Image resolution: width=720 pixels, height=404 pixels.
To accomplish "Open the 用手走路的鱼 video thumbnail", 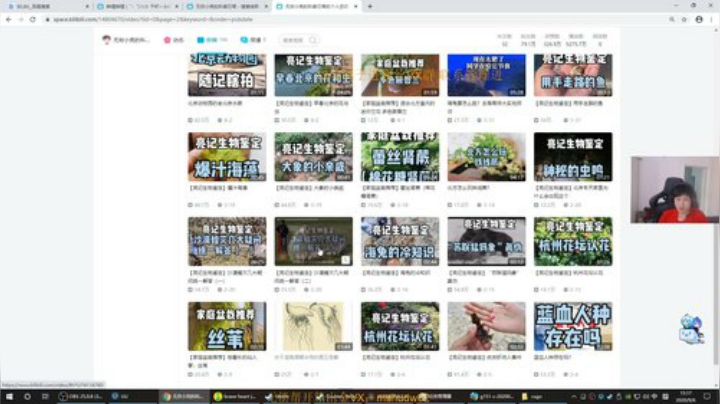I will [573, 75].
